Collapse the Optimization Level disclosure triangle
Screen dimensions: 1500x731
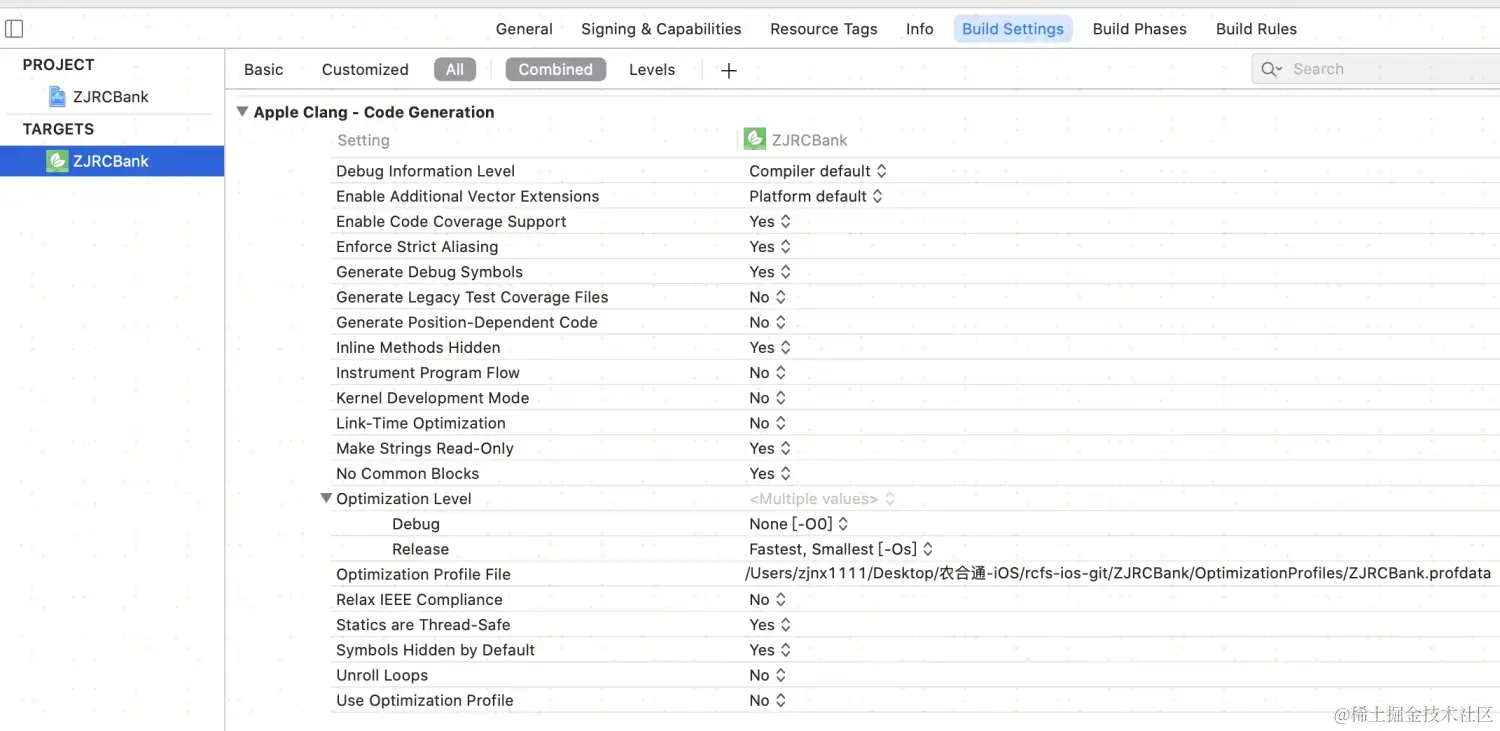[x=326, y=498]
